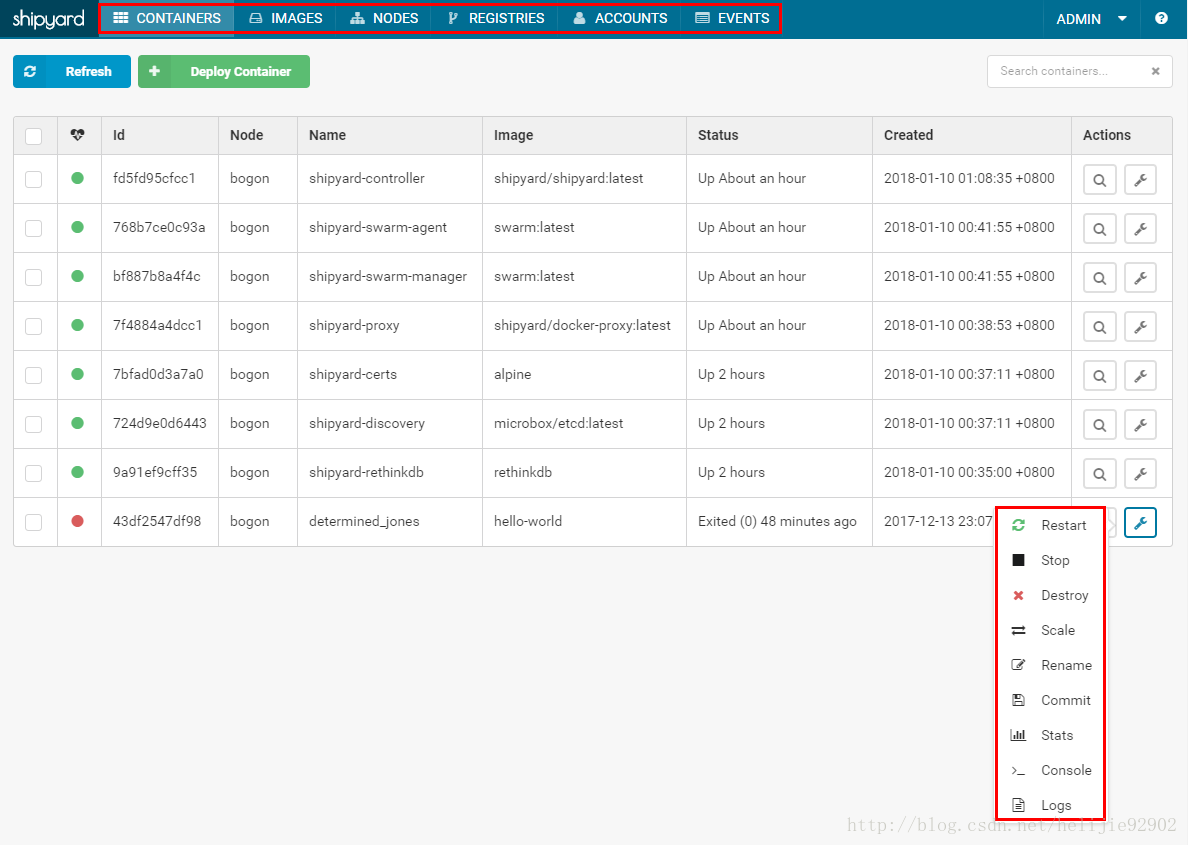Choose Rename from the actions menu
The width and height of the screenshot is (1188, 845).
(x=1050, y=665)
